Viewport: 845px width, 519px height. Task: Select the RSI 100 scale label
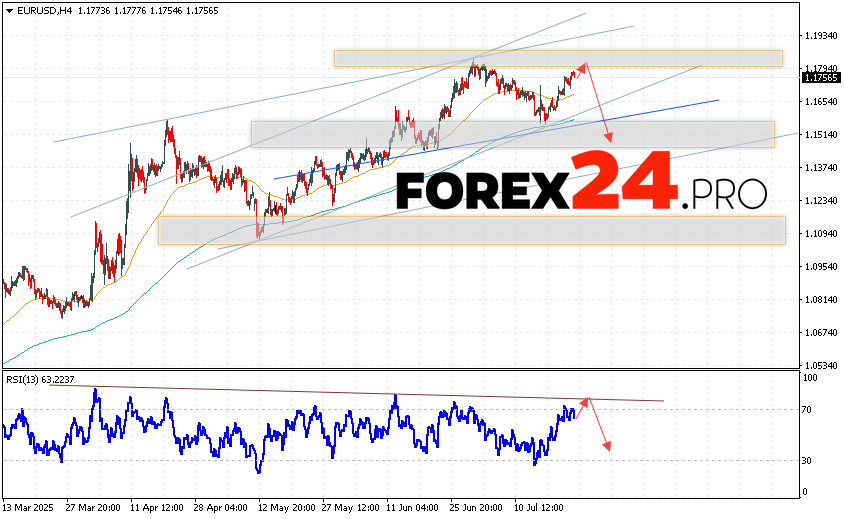[x=809, y=378]
